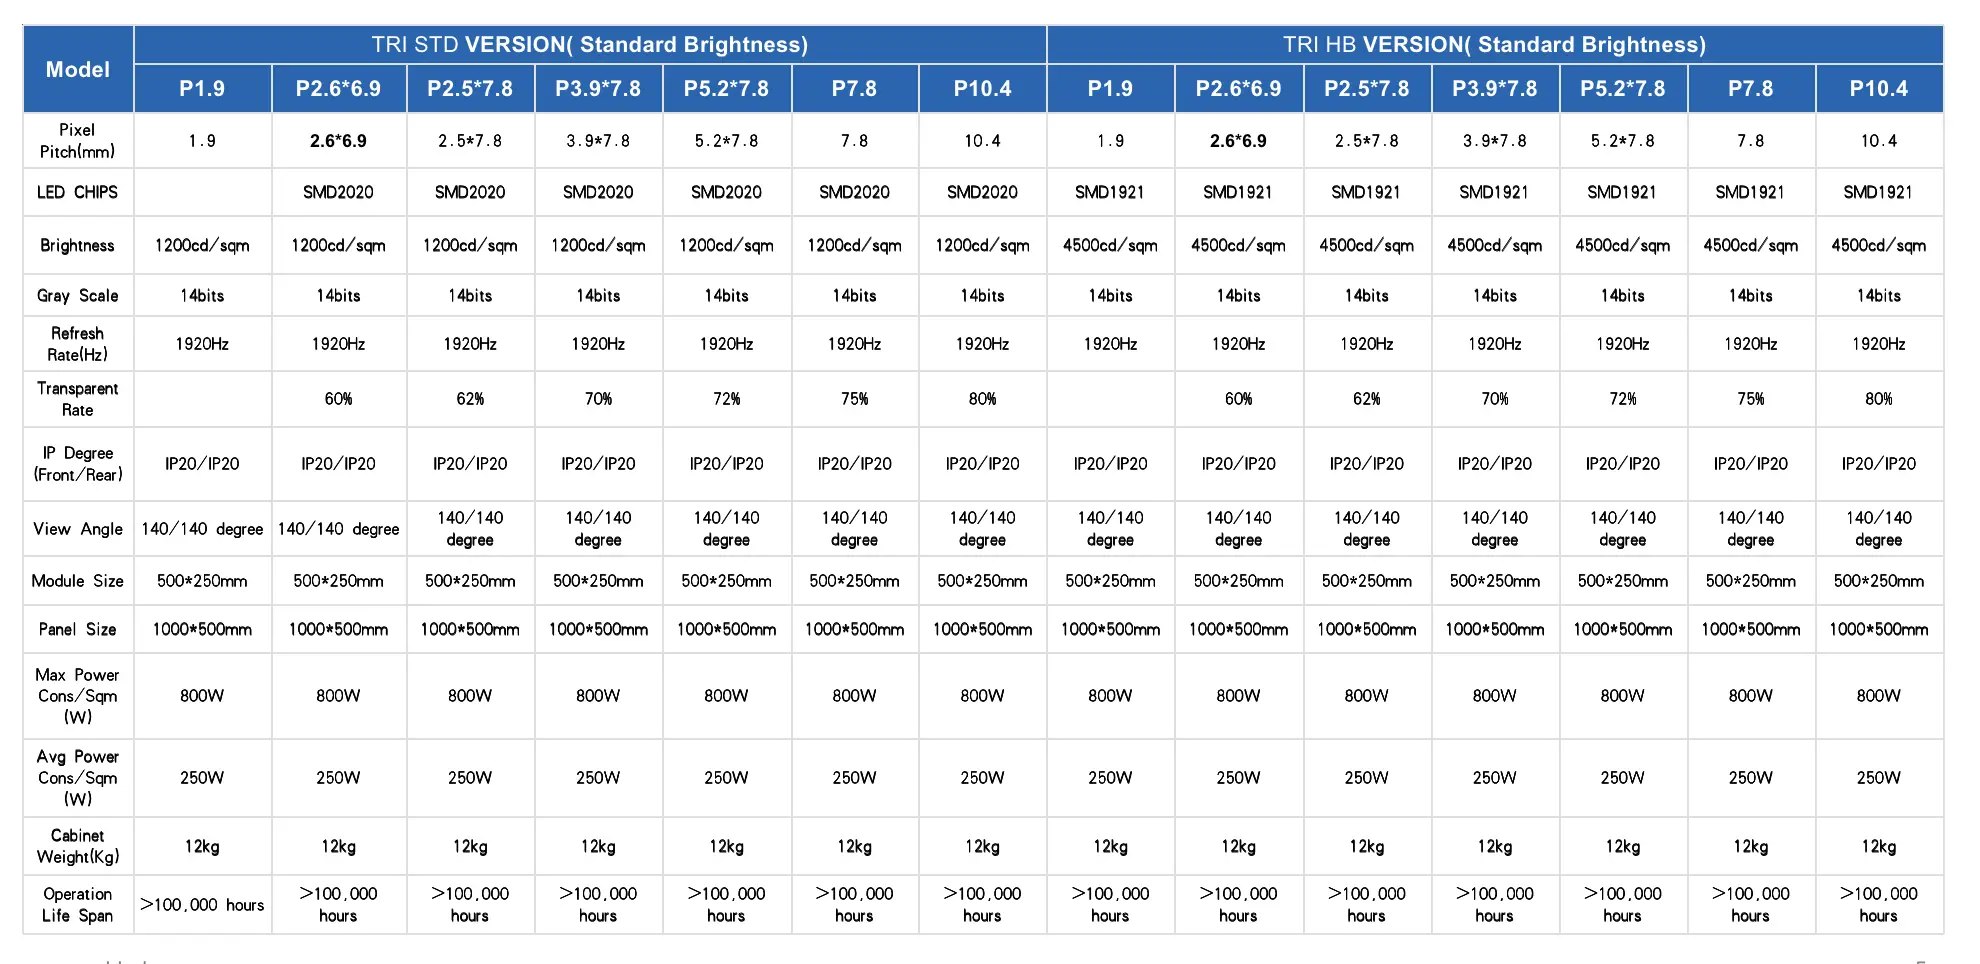Click the first SMD1921 cell under P1.9
Image resolution: width=1980 pixels, height=964 pixels.
(1110, 192)
